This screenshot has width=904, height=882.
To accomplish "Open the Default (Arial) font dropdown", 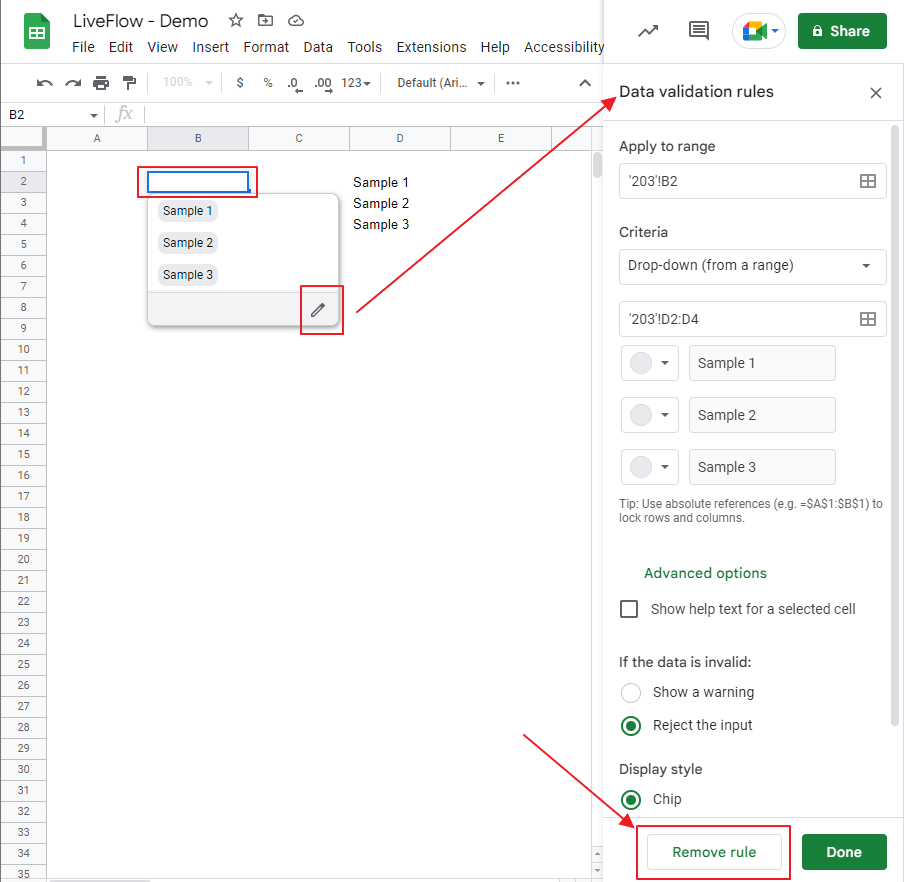I will click(440, 83).
